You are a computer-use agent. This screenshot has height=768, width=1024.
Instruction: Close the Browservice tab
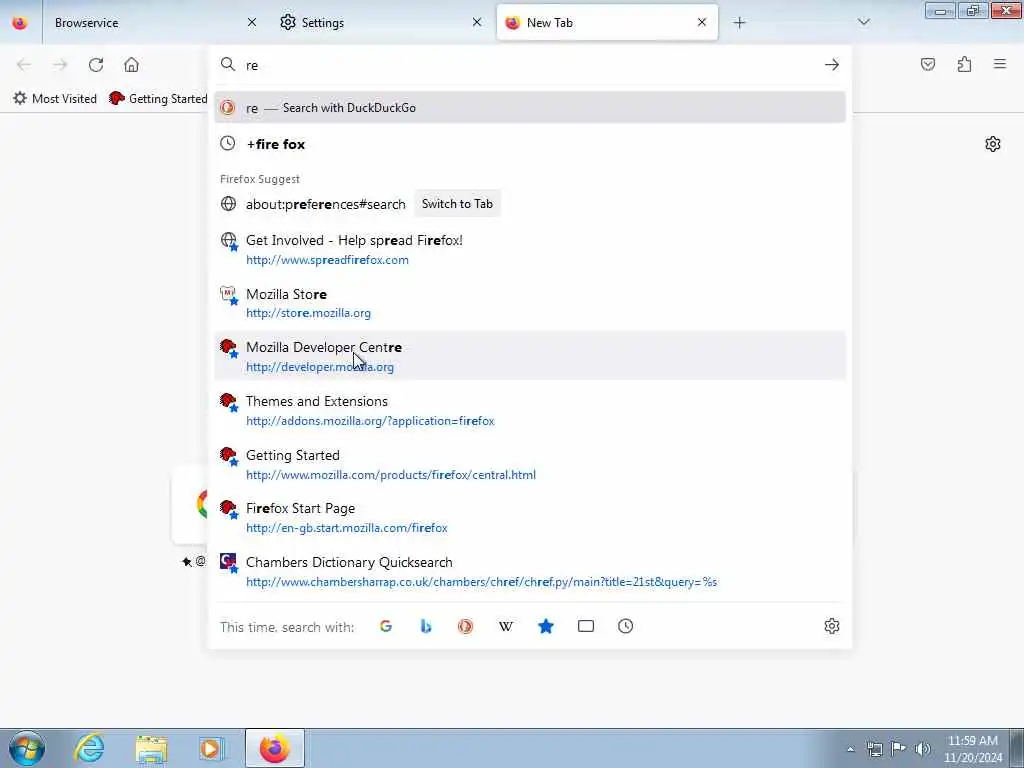252,22
